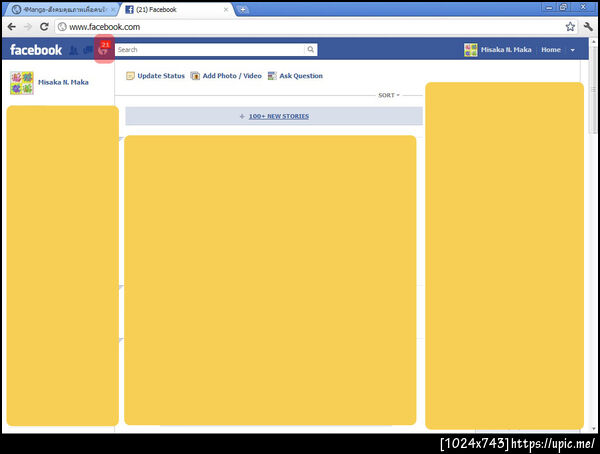This screenshot has height=454, width=600.
Task: Click the Ask Question icon
Action: [272, 76]
